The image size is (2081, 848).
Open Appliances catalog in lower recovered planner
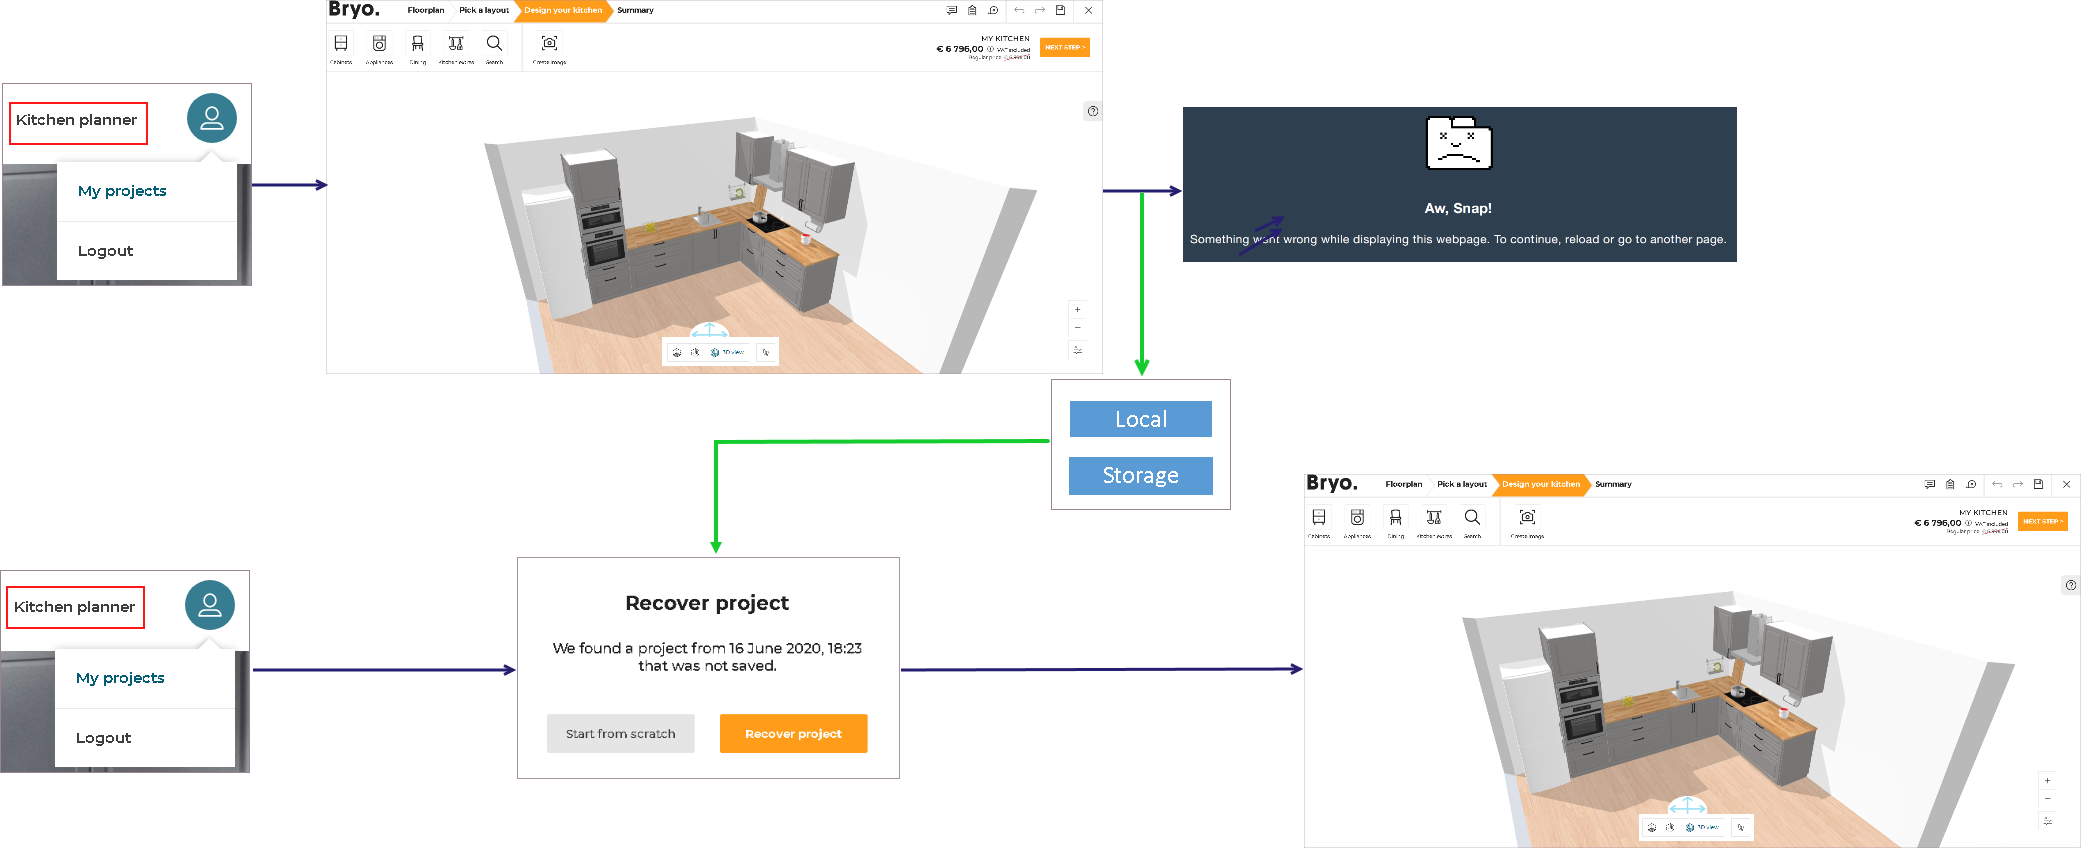1357,518
